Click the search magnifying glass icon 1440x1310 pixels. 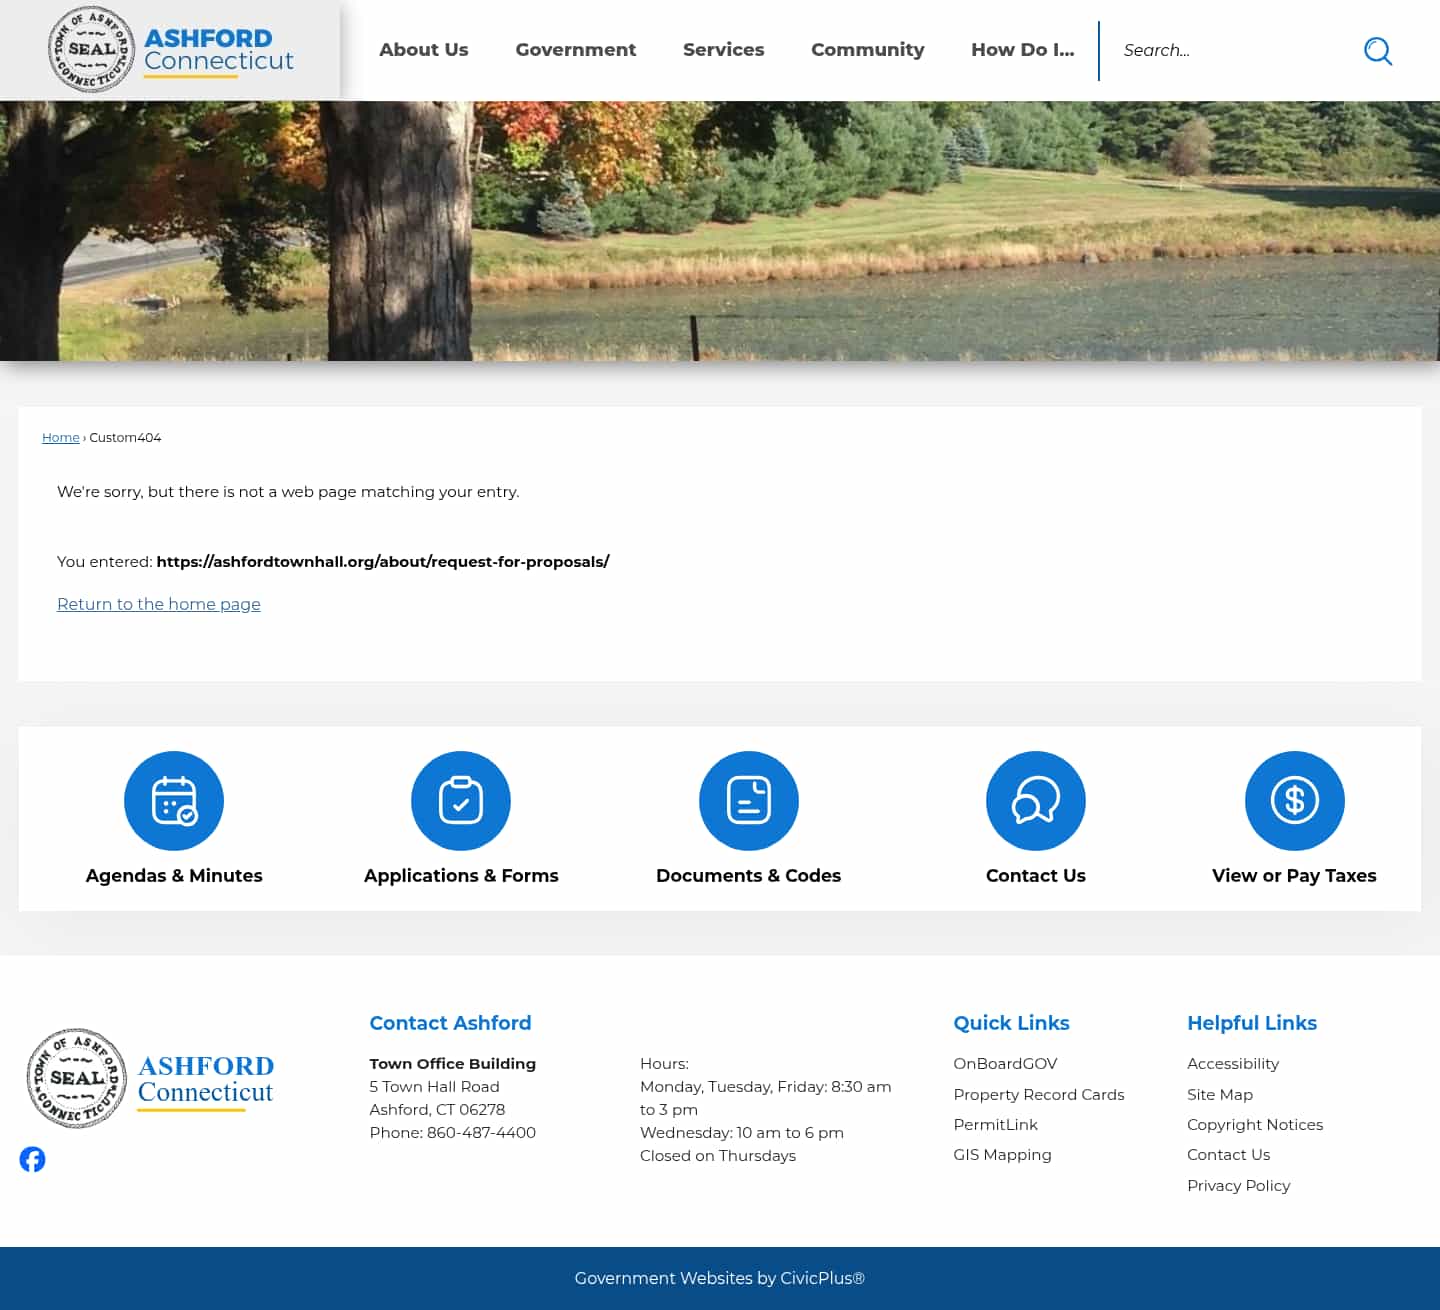[1377, 50]
